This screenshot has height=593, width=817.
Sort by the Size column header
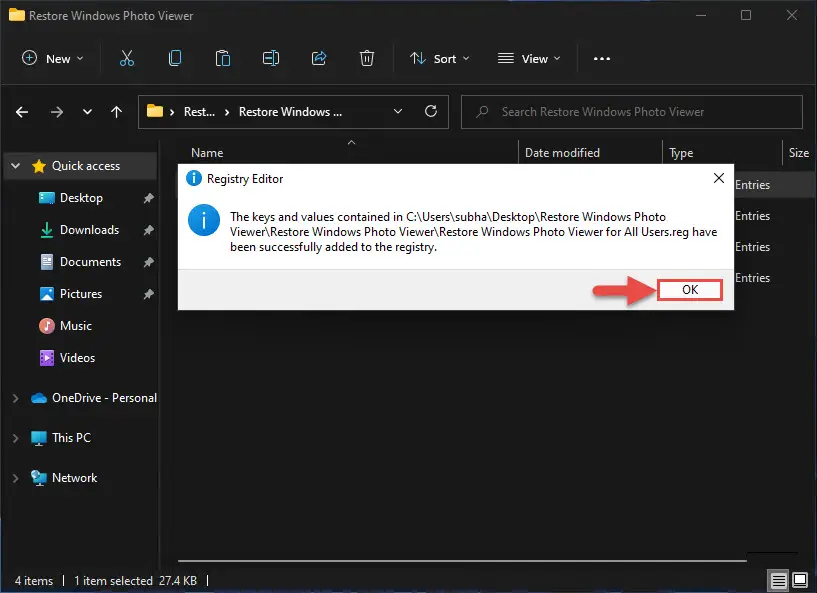click(x=799, y=153)
